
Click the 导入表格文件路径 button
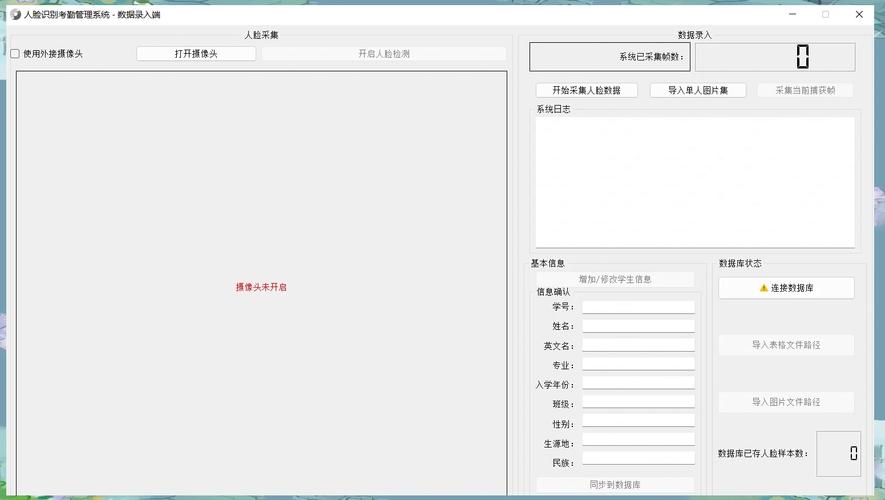click(786, 345)
